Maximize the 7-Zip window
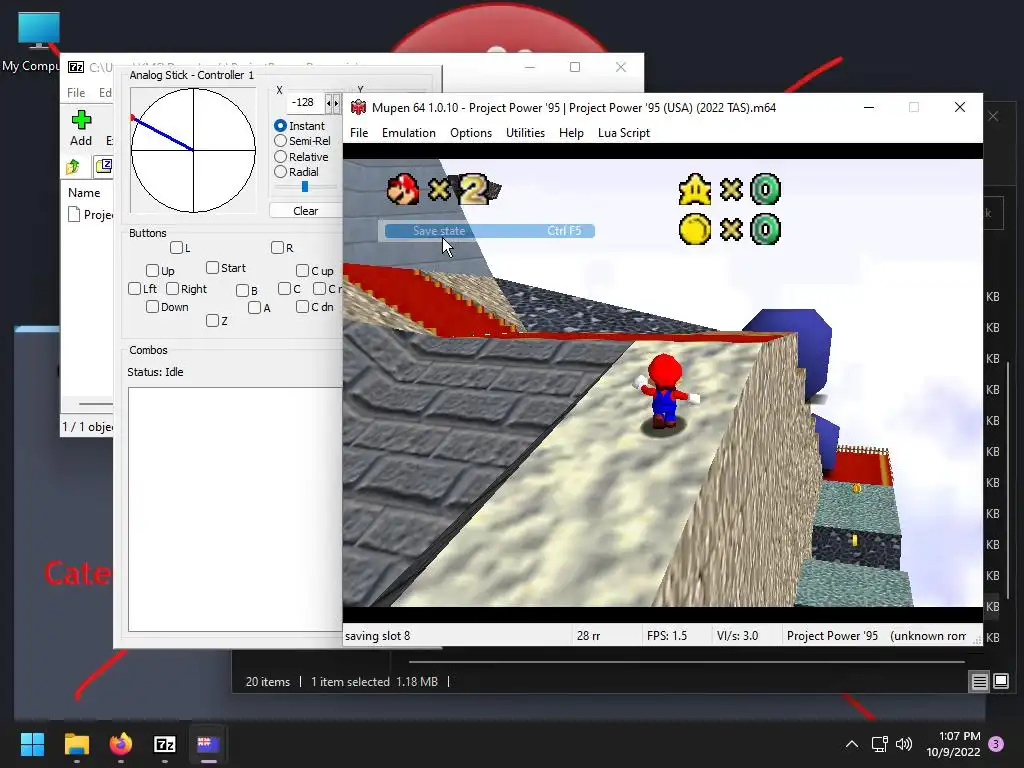 [x=575, y=67]
